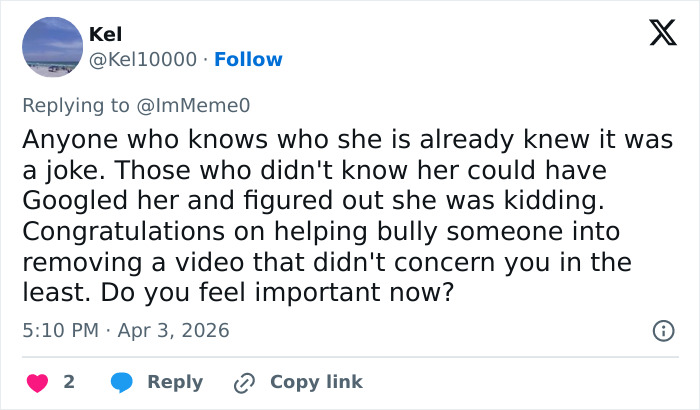700x410 pixels.
Task: Click the blue reply speech bubble icon
Action: coord(123,382)
